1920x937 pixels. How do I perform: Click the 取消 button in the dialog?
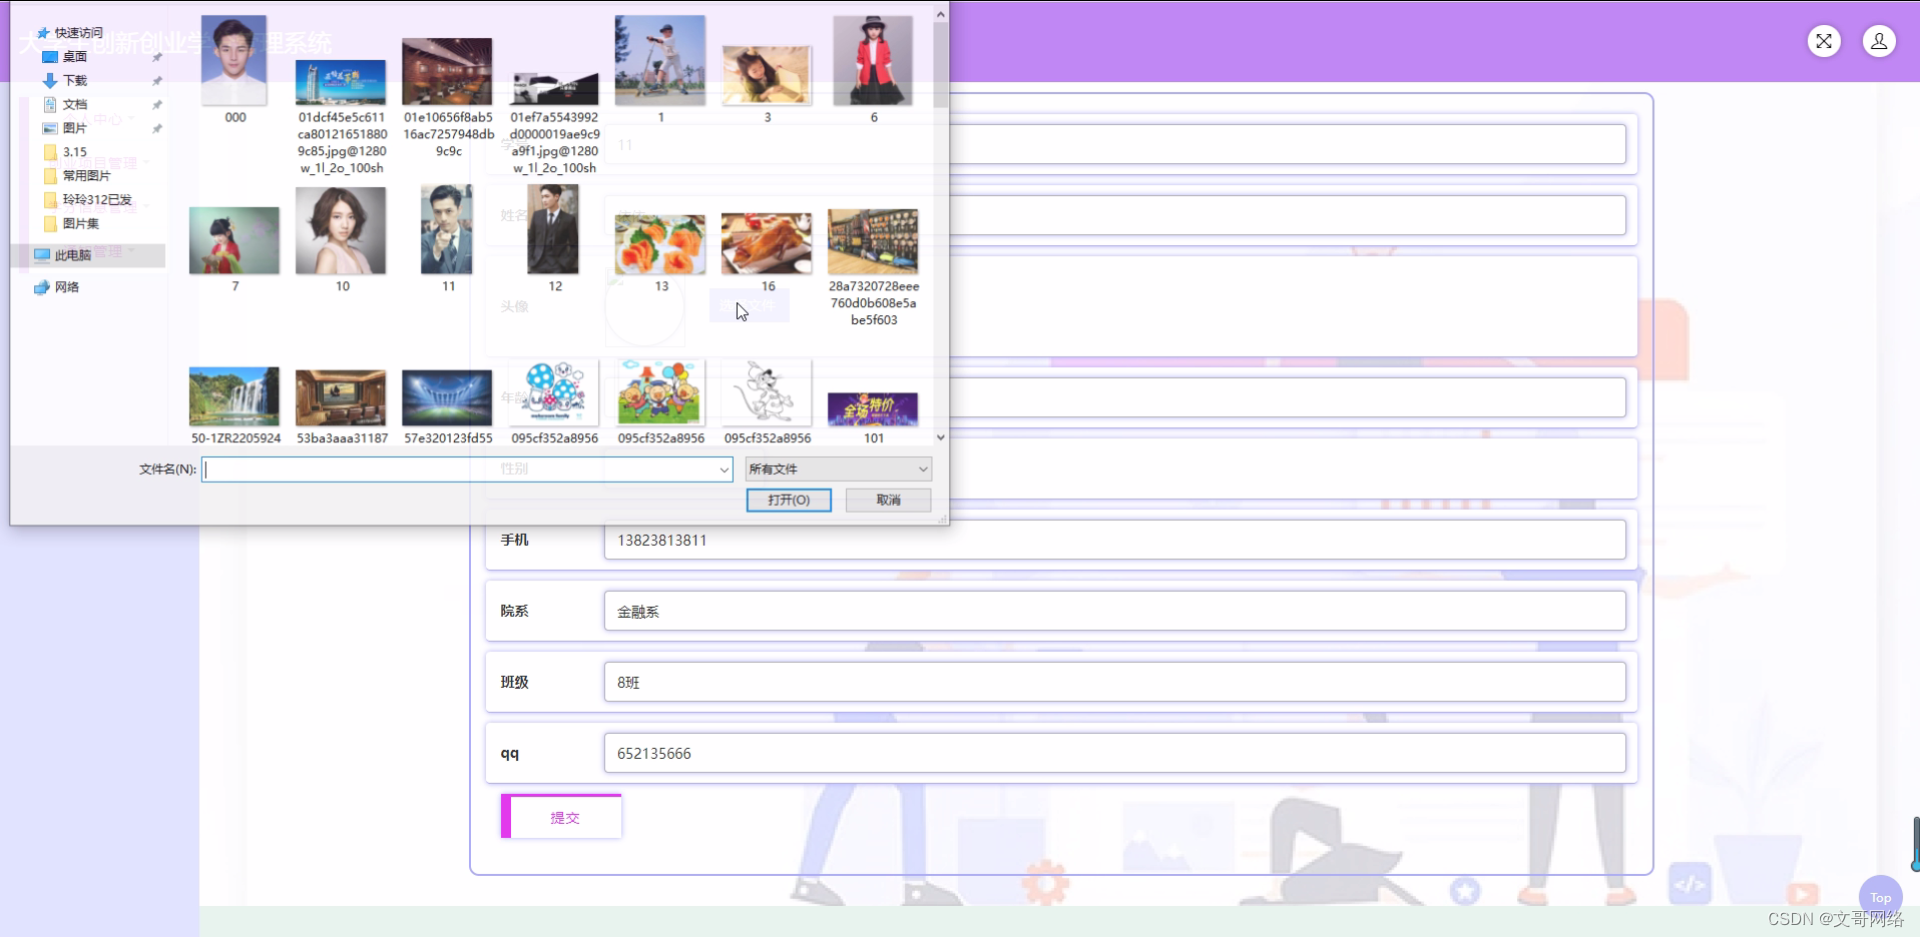888,500
